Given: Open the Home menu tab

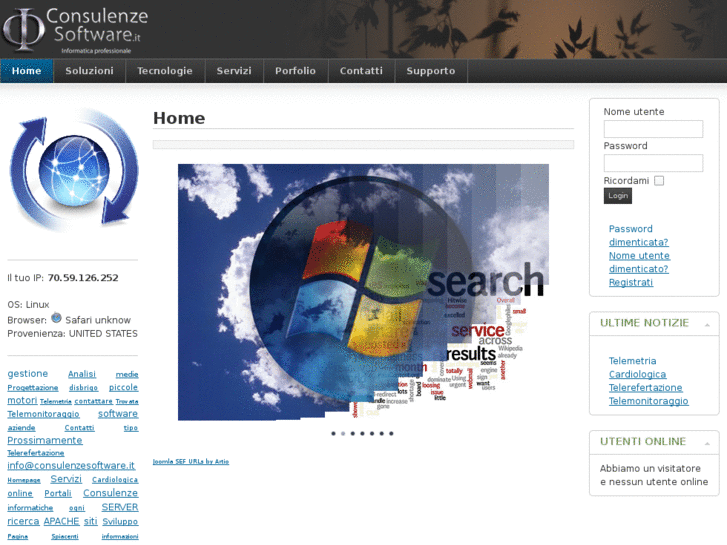Looking at the screenshot, I should tap(26, 71).
